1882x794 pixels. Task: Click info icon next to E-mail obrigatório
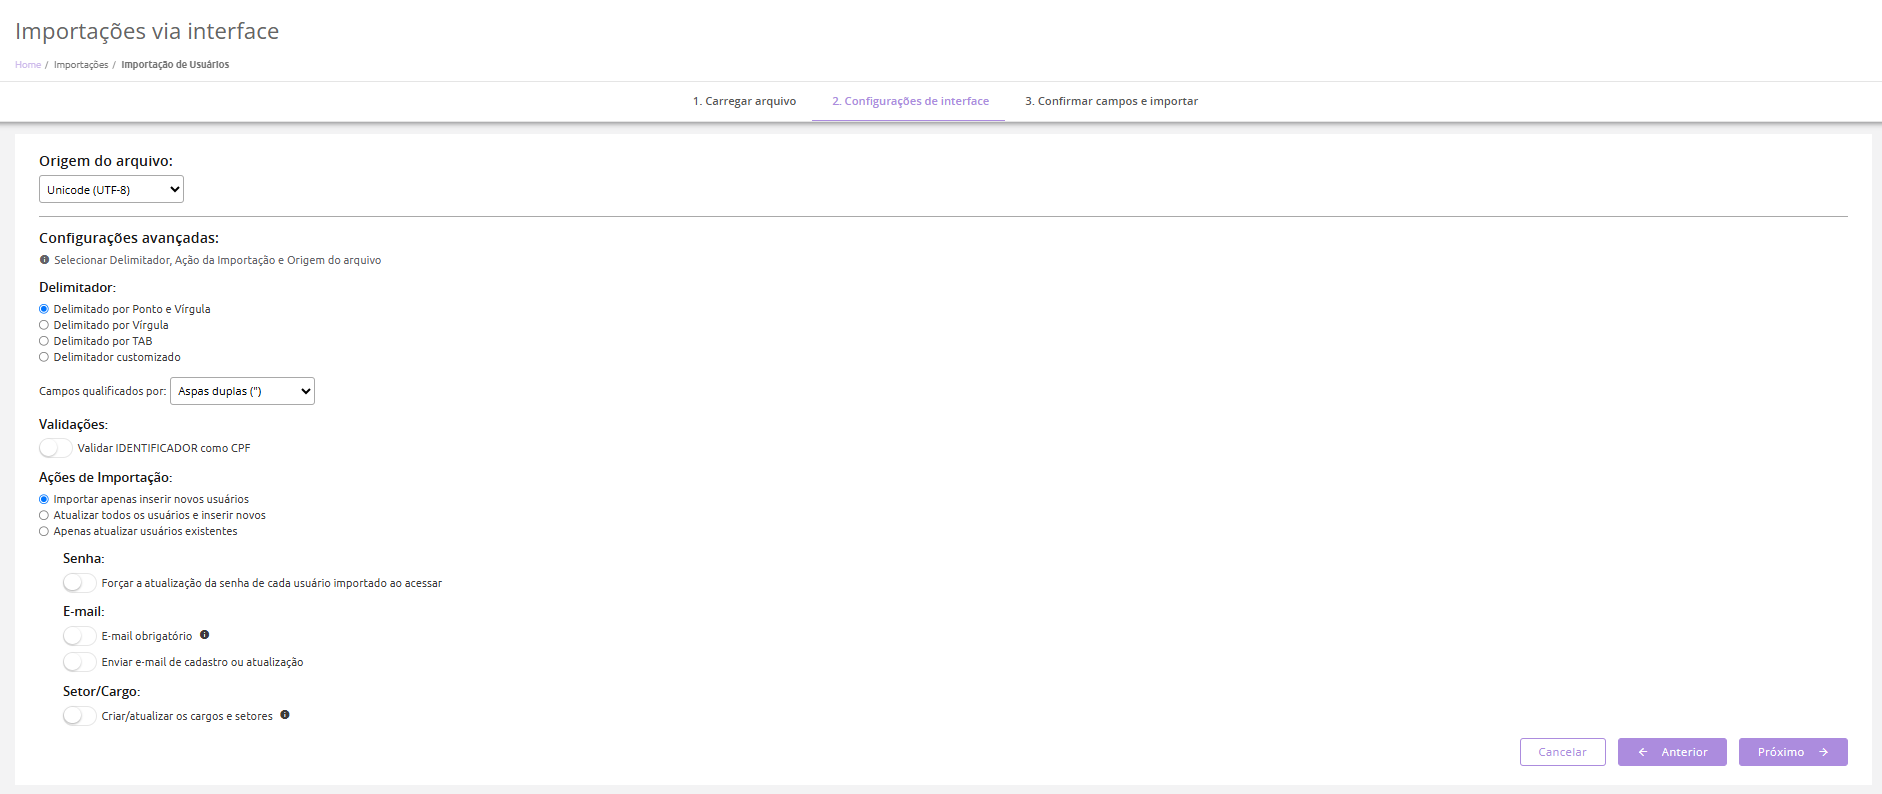point(204,635)
